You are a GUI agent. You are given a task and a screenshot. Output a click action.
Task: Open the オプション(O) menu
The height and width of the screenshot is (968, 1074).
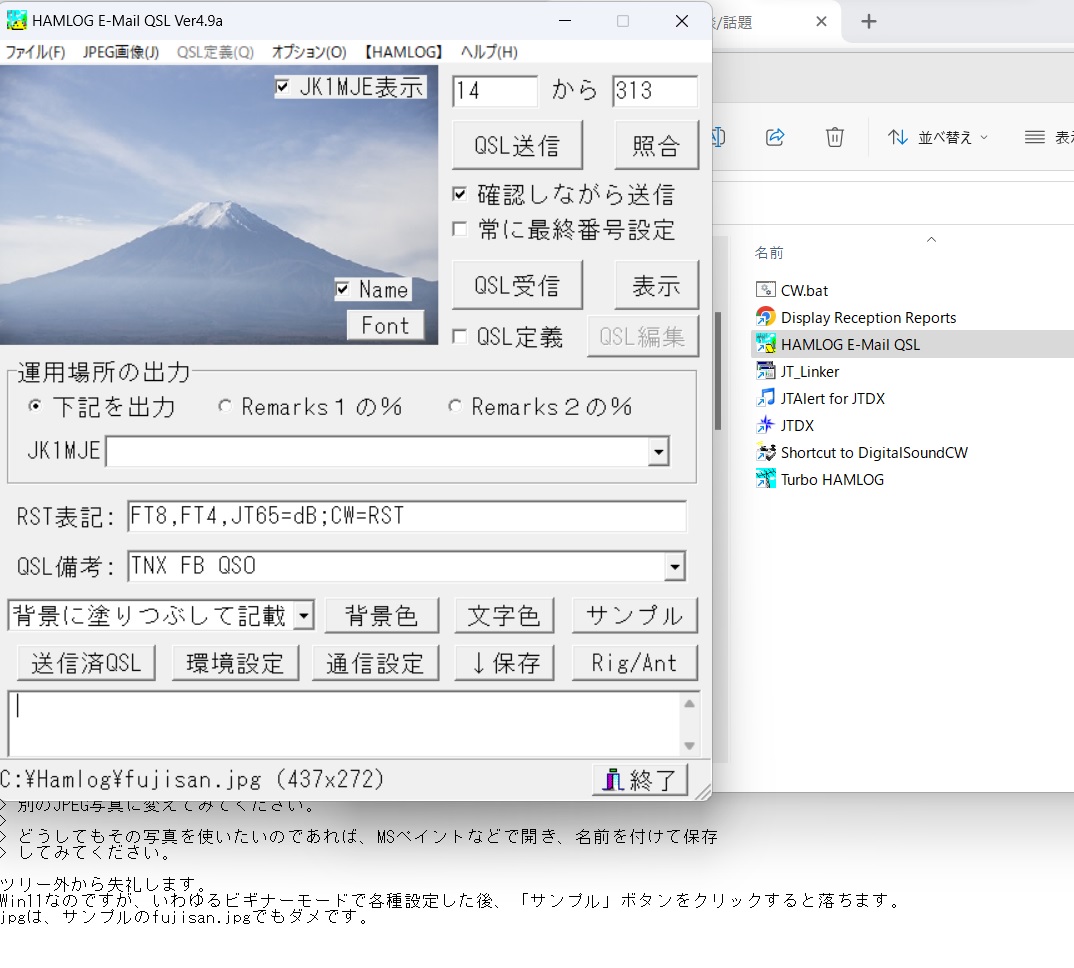pos(309,52)
